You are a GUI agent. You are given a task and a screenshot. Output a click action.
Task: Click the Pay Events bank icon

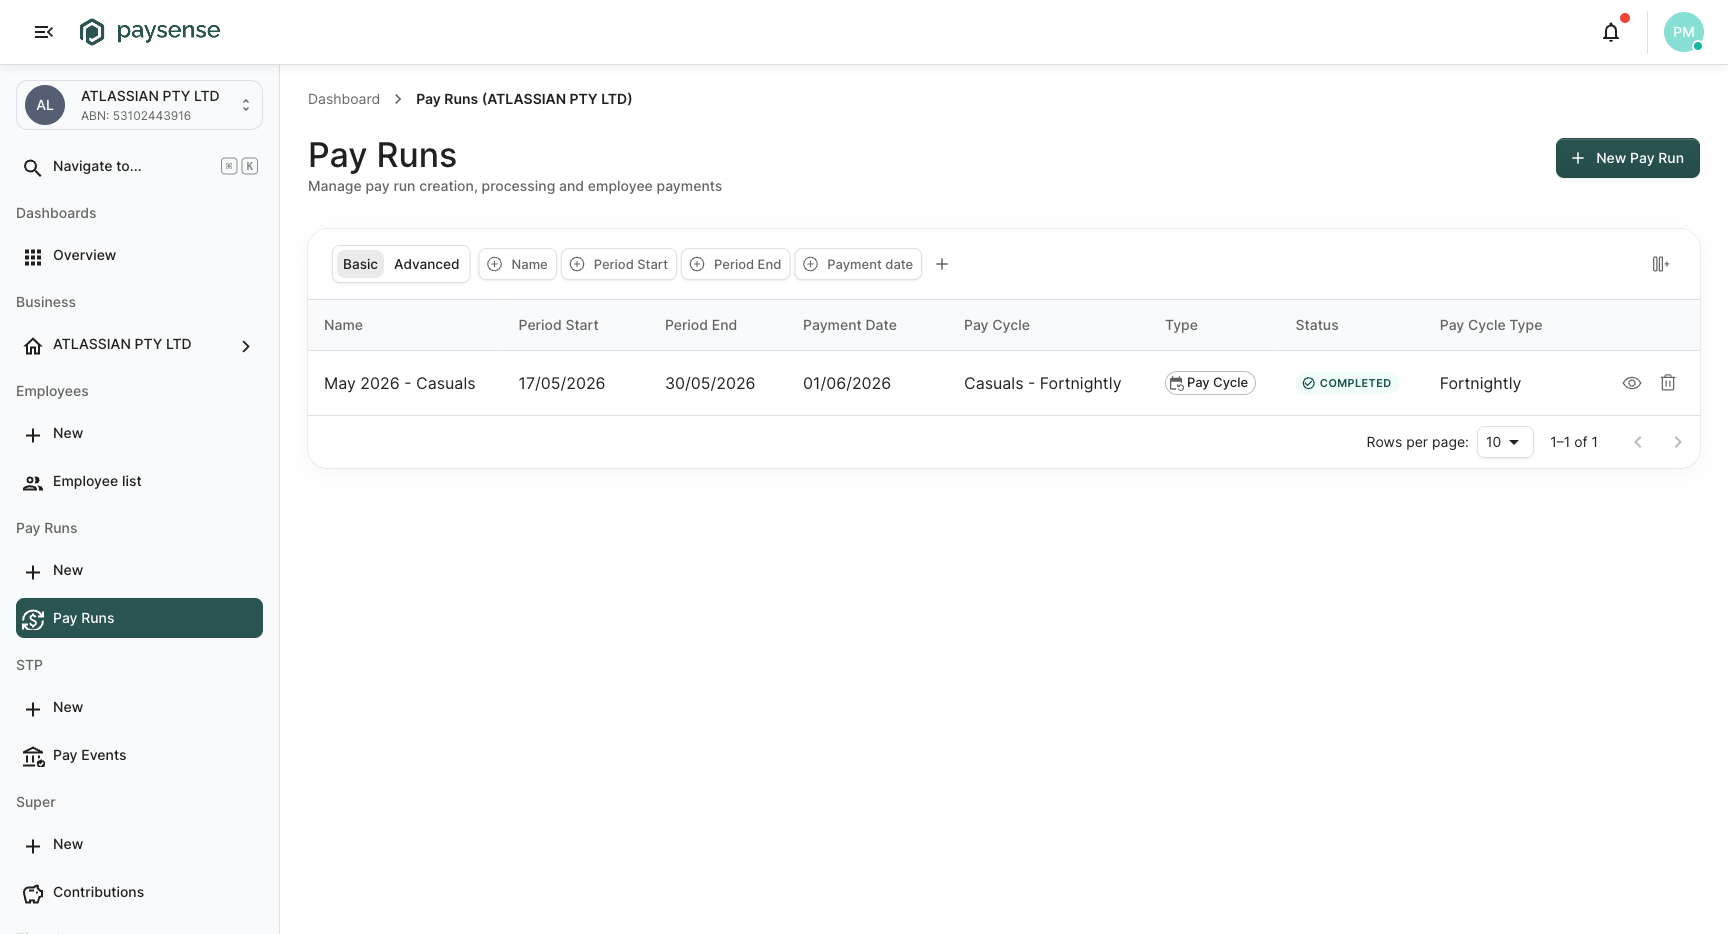[x=33, y=757]
